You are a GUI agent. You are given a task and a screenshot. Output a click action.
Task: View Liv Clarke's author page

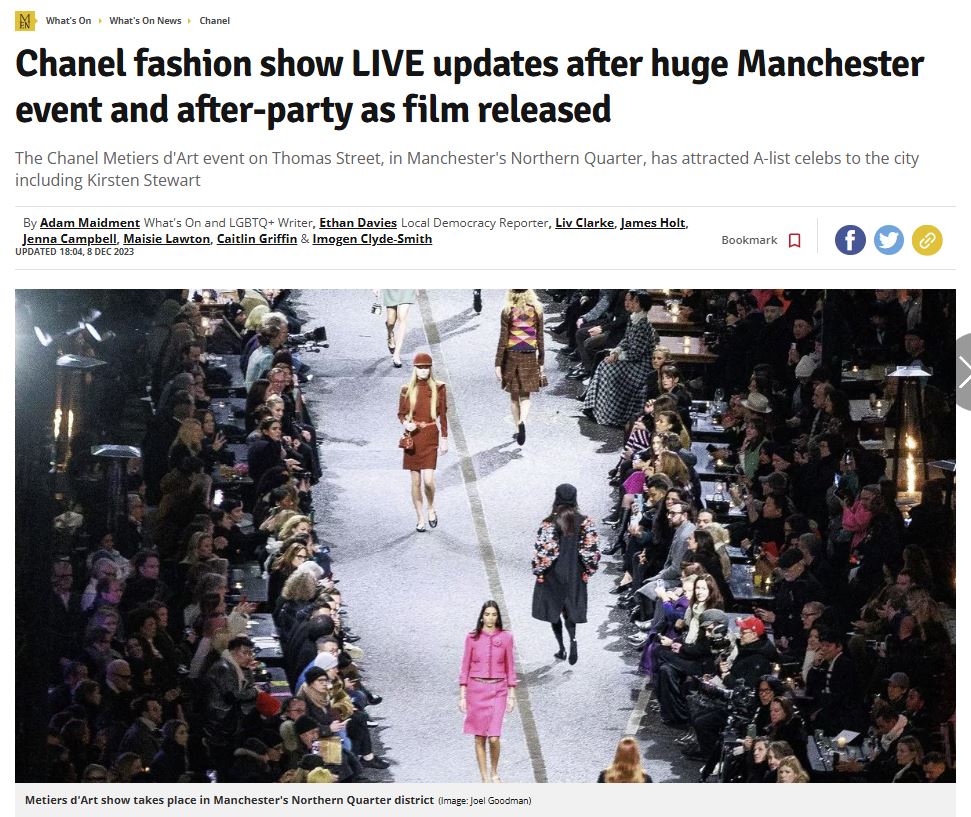point(585,222)
